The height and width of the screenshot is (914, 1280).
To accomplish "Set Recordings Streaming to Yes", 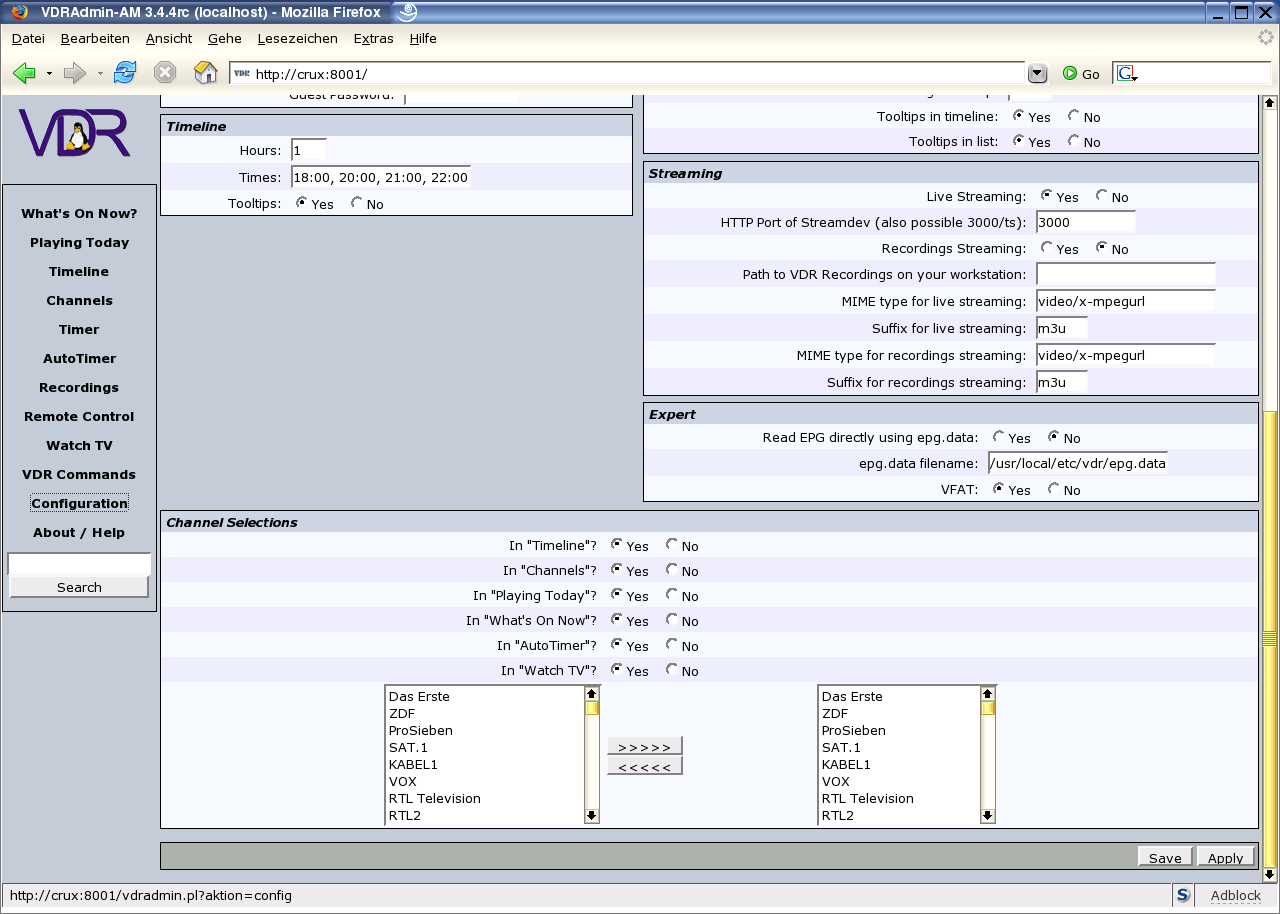I will point(1047,248).
